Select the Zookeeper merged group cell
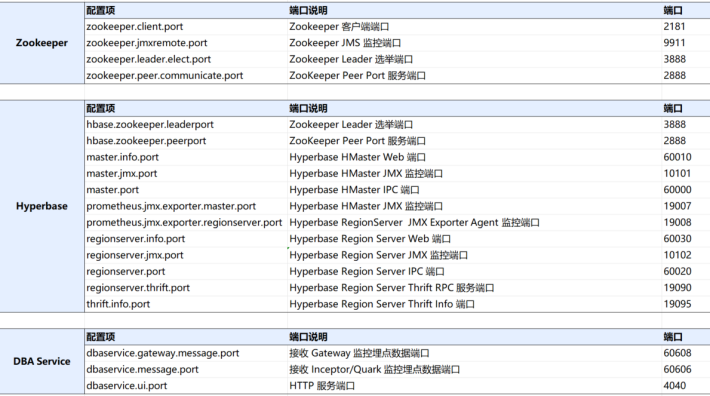Image resolution: width=710 pixels, height=396 pixels. (x=42, y=43)
